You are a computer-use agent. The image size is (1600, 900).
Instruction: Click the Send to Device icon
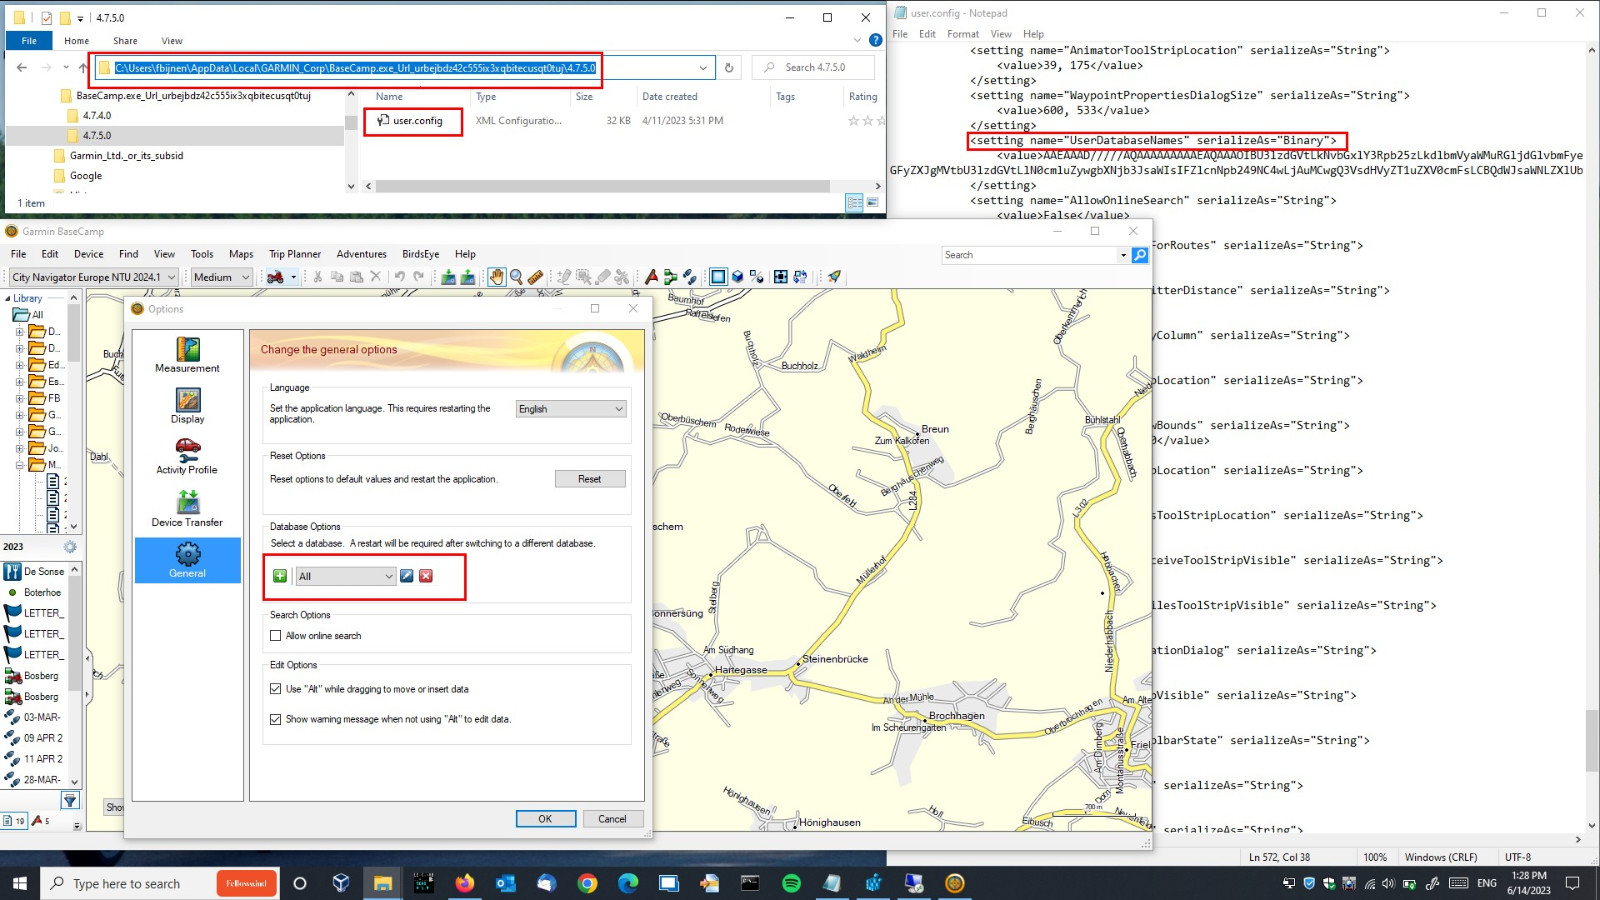tap(448, 277)
